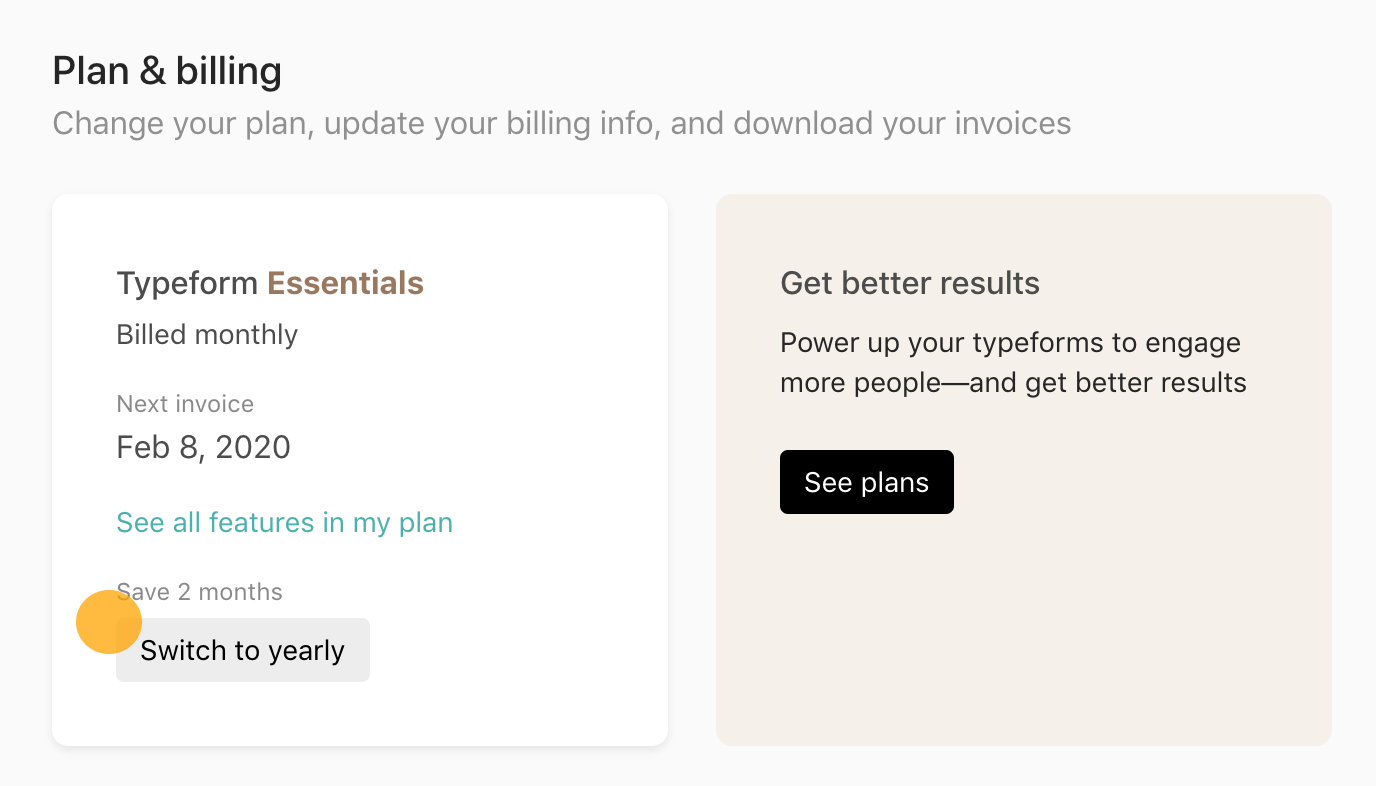The image size is (1376, 786).
Task: Switch billing to yearly
Action: 243,650
